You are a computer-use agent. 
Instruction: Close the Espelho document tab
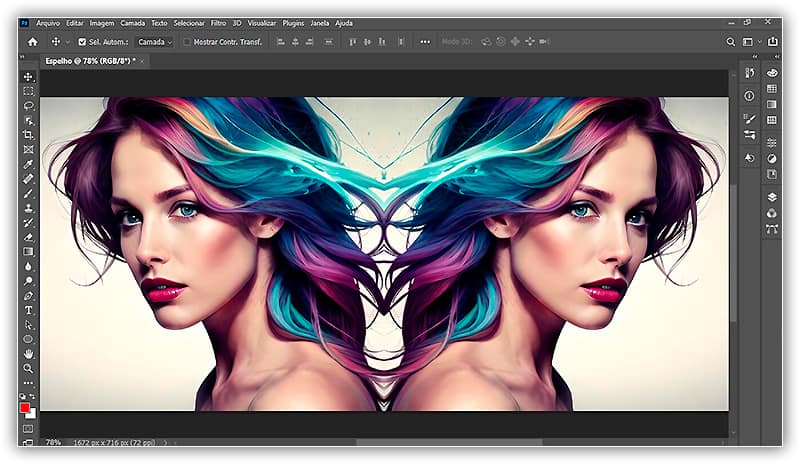142,61
